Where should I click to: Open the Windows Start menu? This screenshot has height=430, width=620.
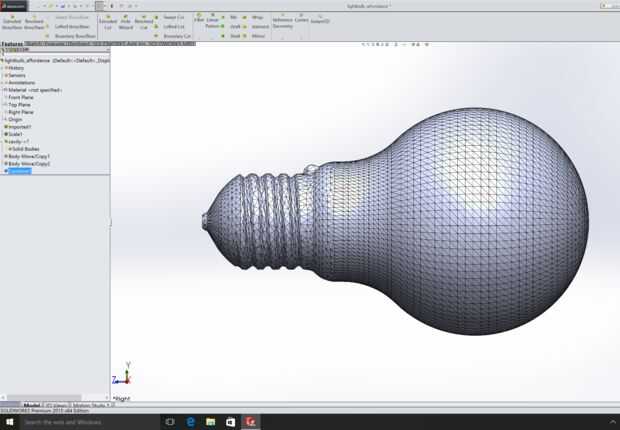[x=8, y=422]
